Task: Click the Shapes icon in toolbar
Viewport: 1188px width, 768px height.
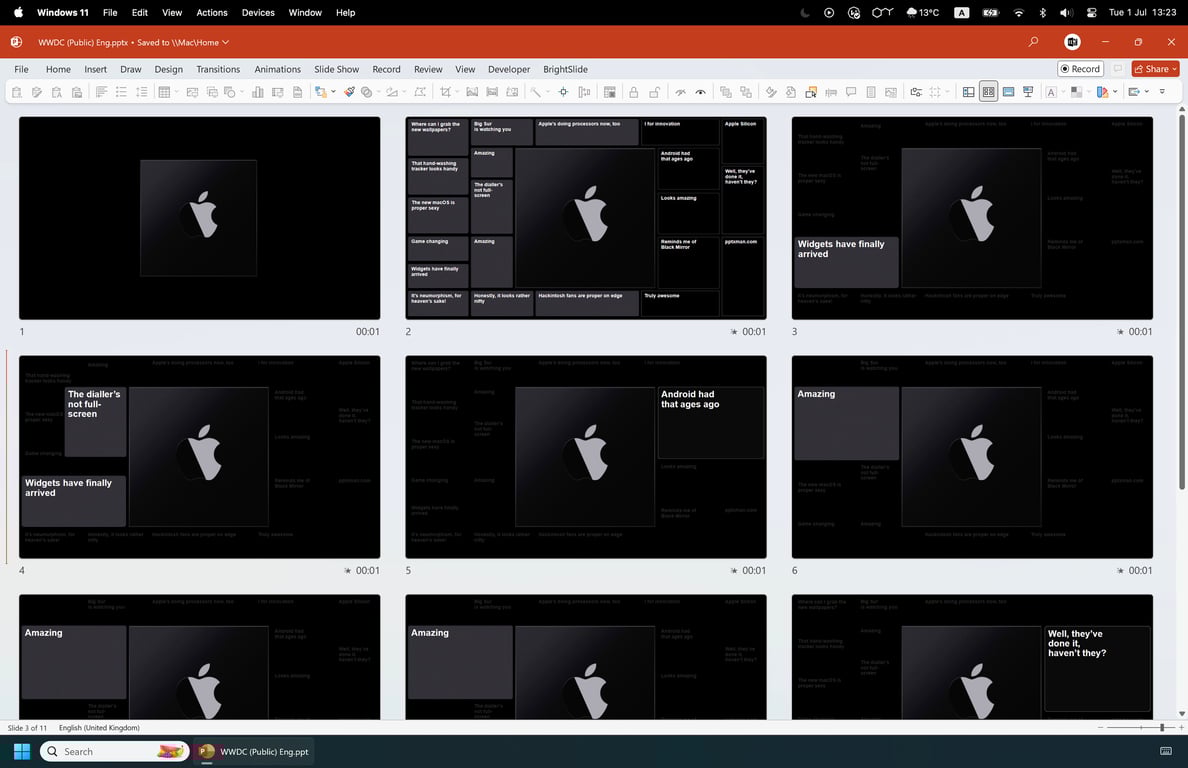Action: (x=230, y=92)
